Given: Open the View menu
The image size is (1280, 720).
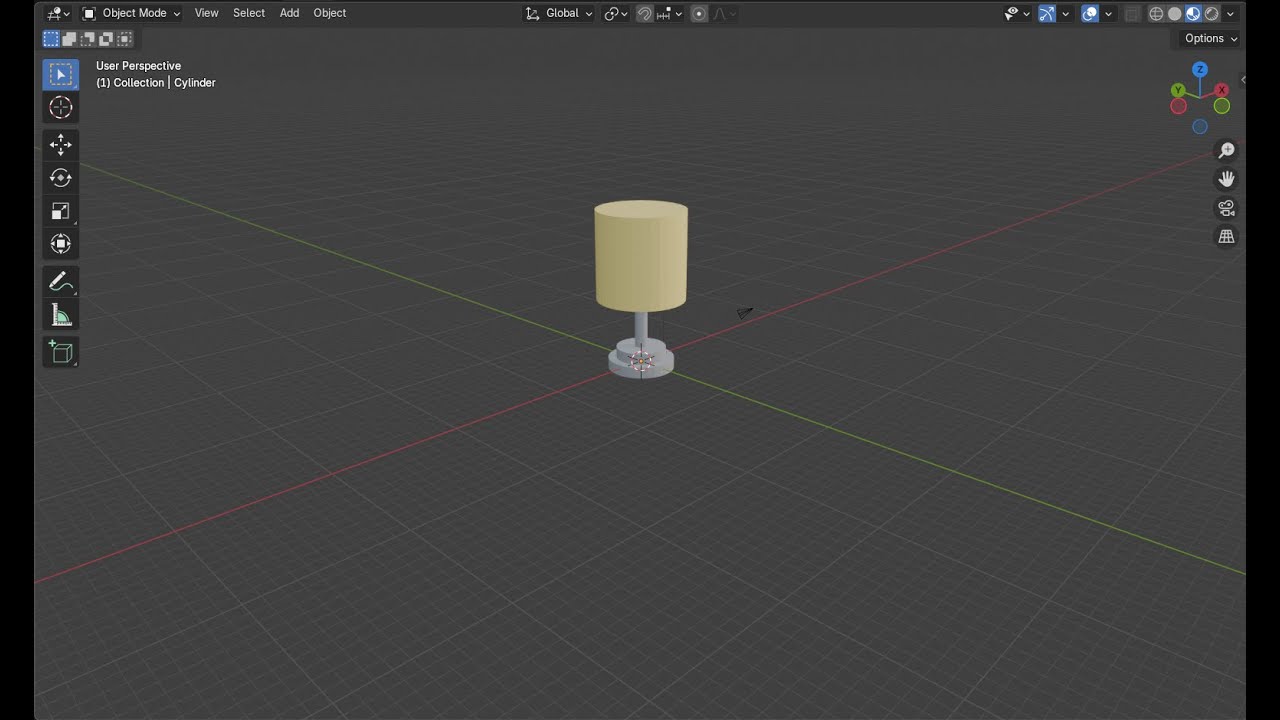Looking at the screenshot, I should 207,13.
